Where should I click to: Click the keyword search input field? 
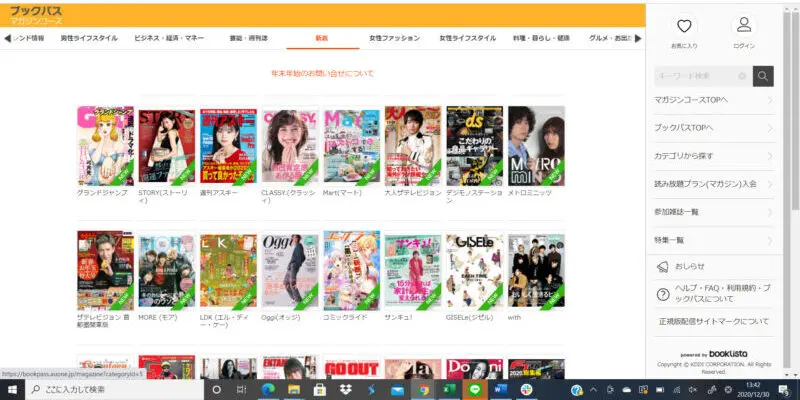click(703, 76)
